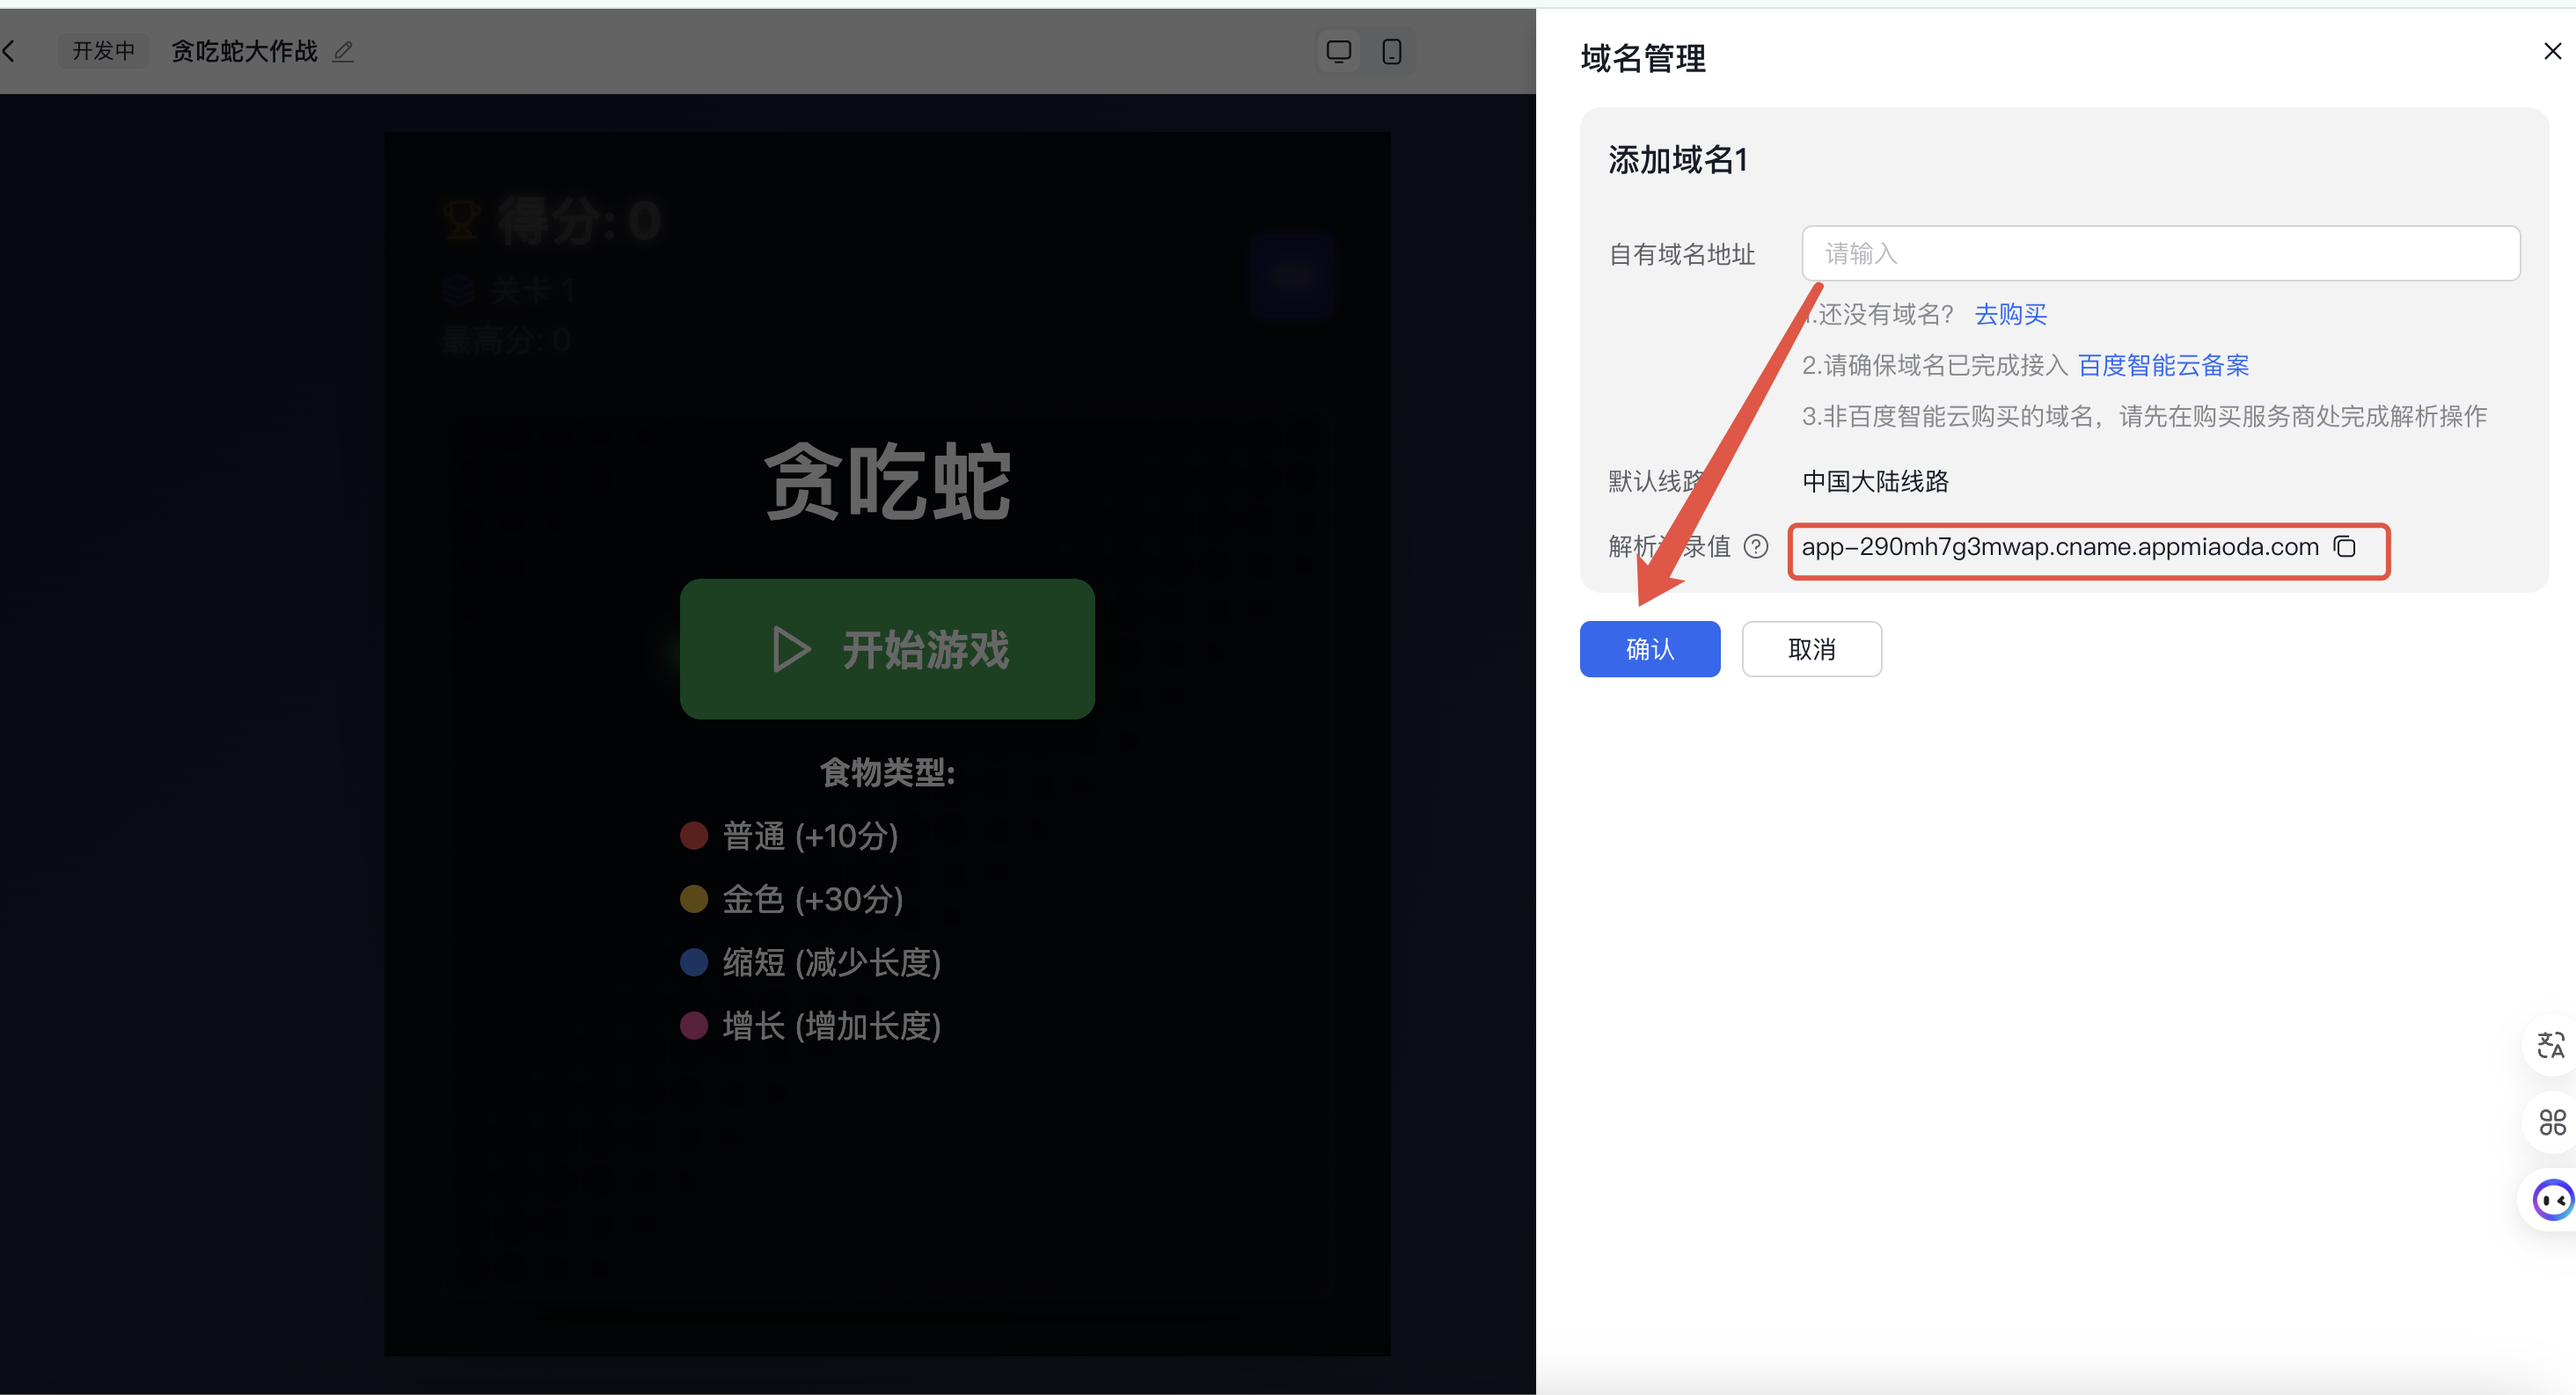Viewport: 2576px width, 1395px height.
Task: Go back using the left arrow
Action: click(x=9, y=51)
